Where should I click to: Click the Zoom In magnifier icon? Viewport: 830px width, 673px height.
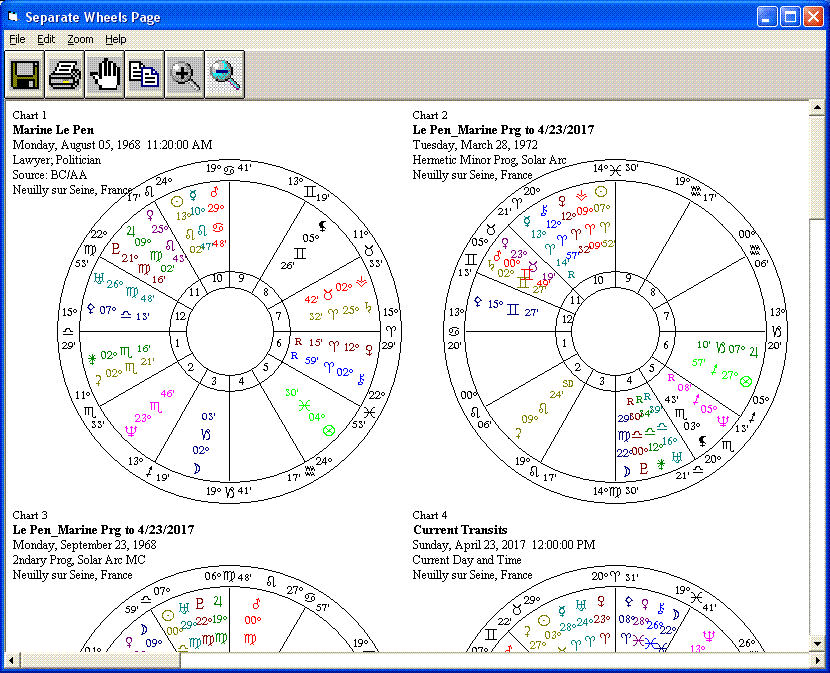(184, 75)
